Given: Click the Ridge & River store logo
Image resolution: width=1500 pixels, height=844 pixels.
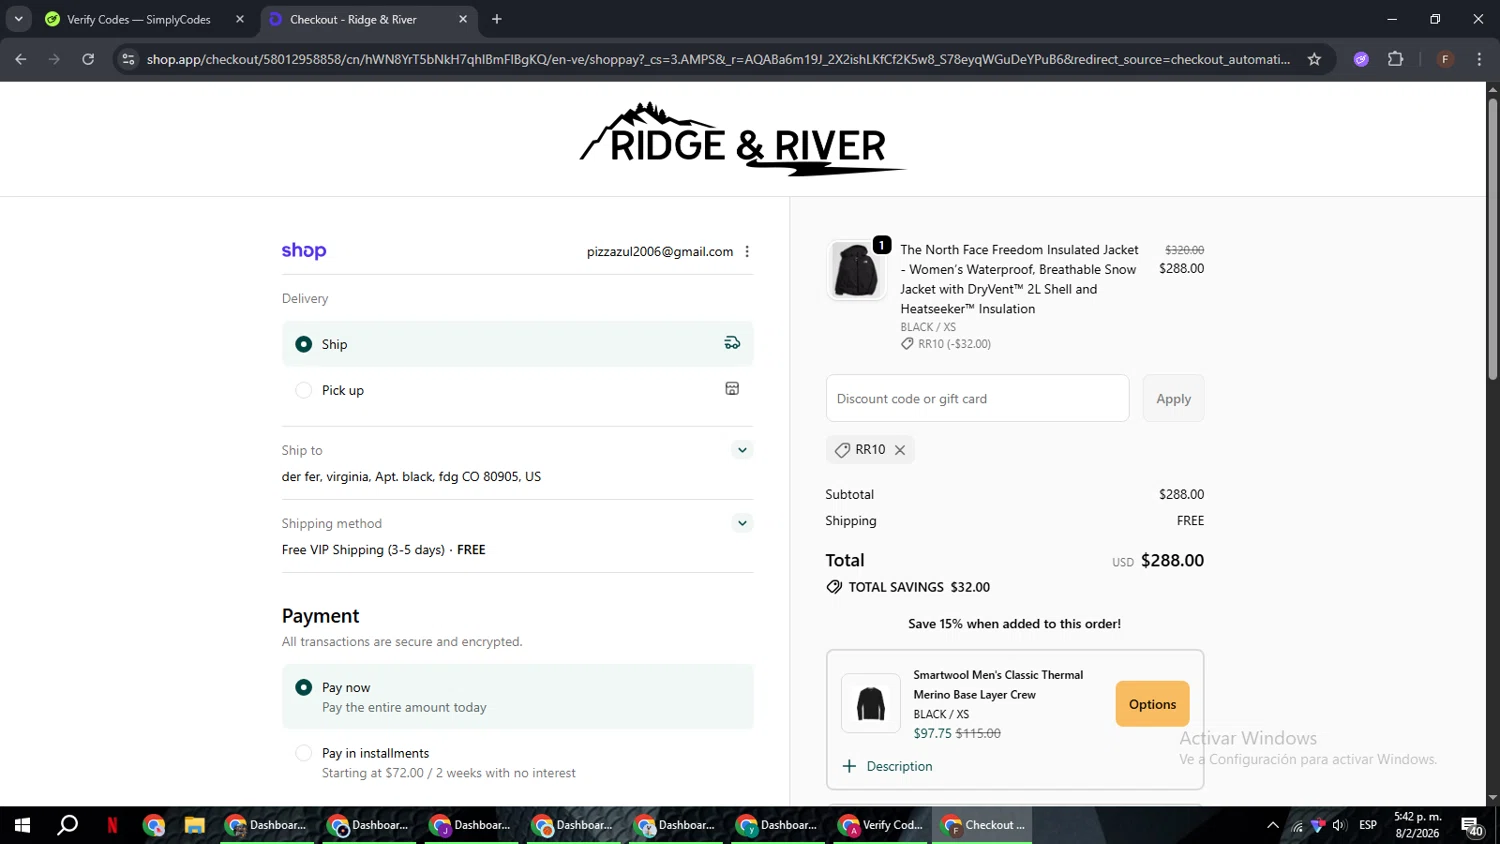Looking at the screenshot, I should pyautogui.click(x=742, y=139).
